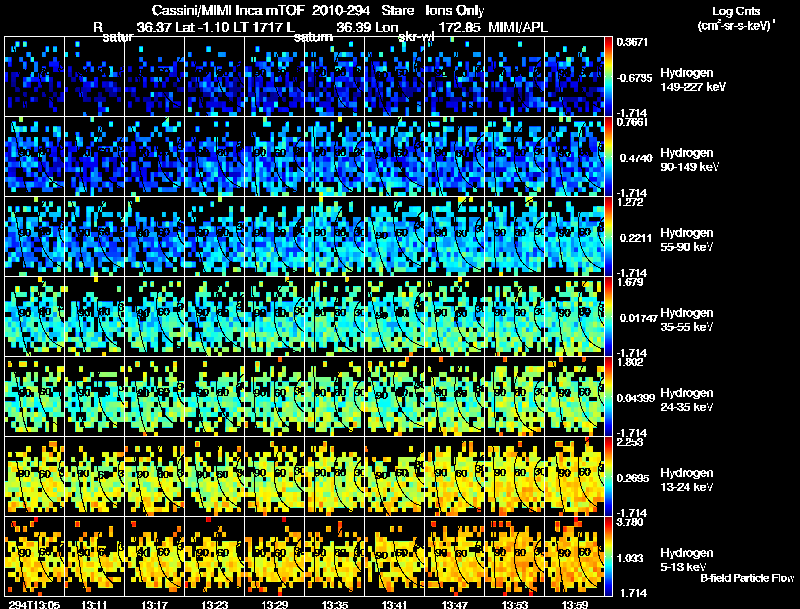
Task: Click the 13:53 time label
Action: pos(515,604)
